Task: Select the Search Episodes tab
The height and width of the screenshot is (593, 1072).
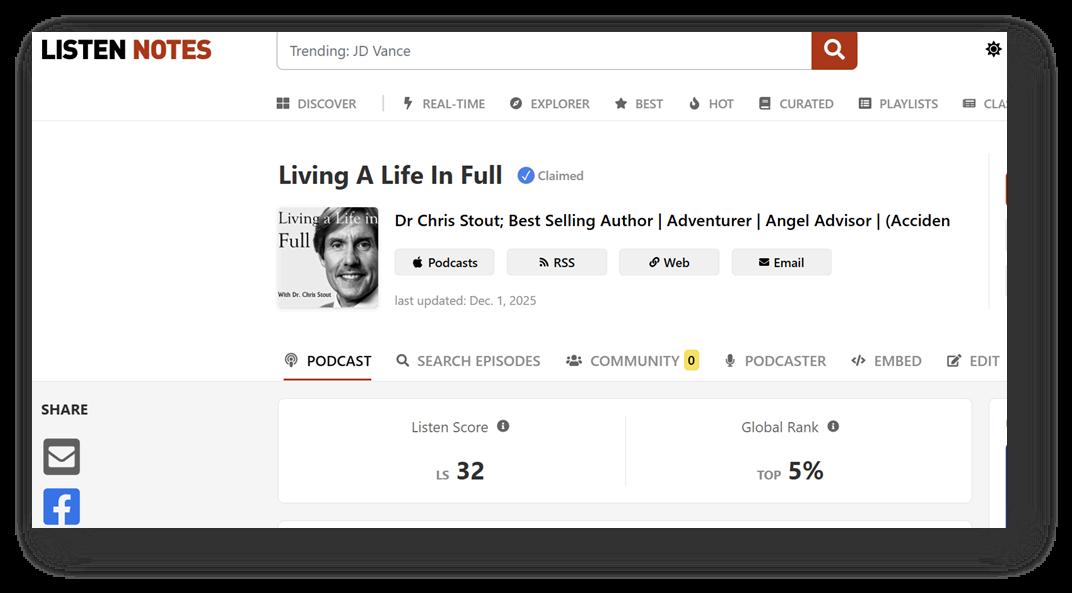Action: pyautogui.click(x=468, y=361)
